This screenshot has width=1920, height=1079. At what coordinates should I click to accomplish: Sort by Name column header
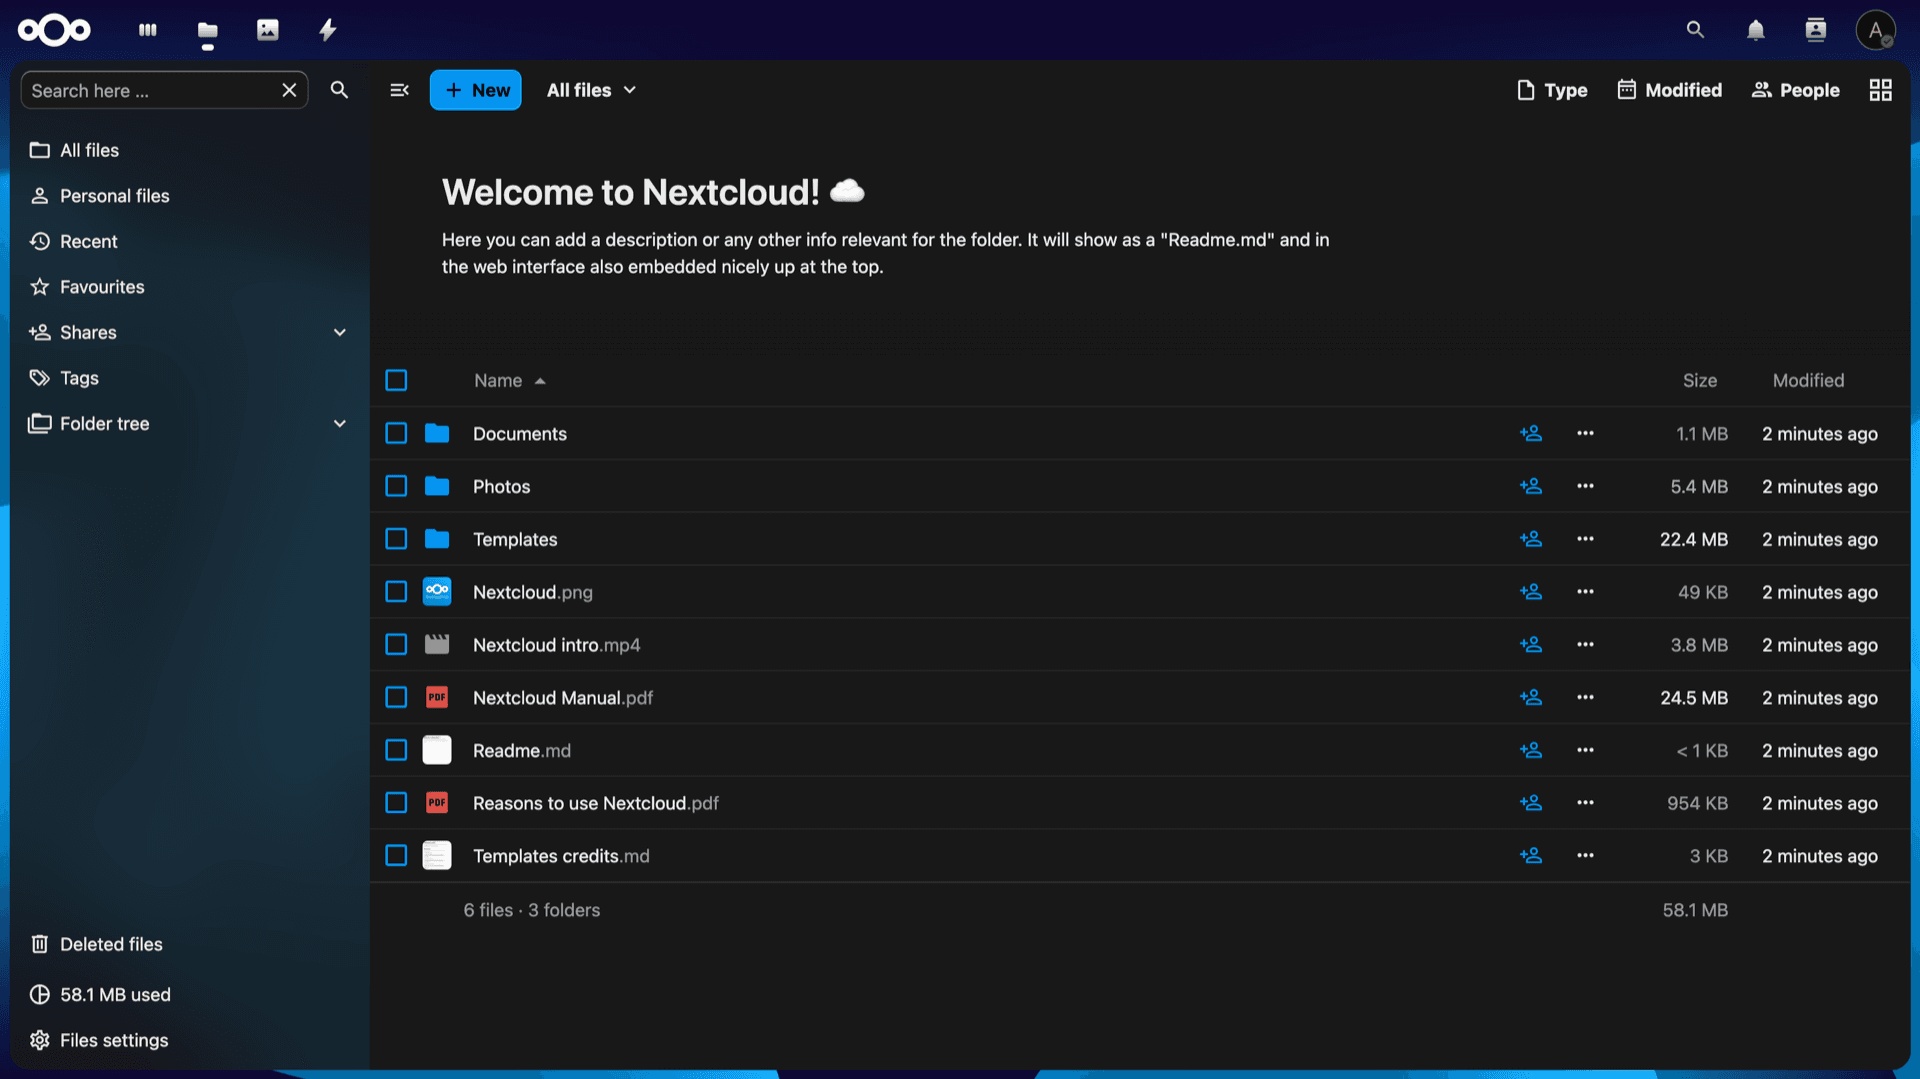click(x=509, y=380)
